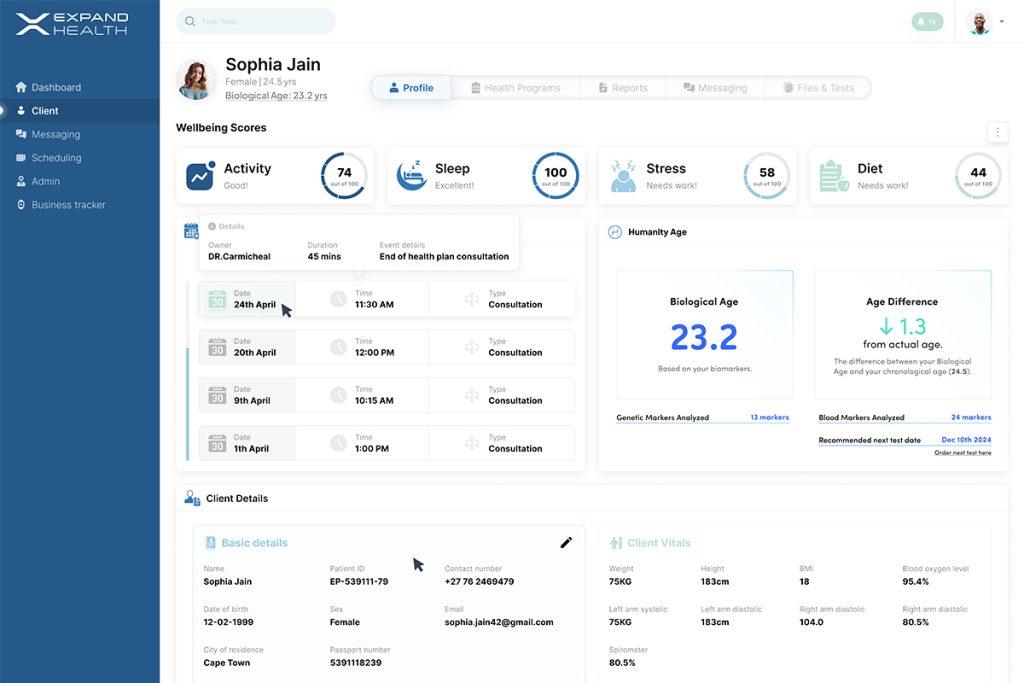Image resolution: width=1024 pixels, height=683 pixels.
Task: Switch to the Health Programs tab
Action: (x=515, y=88)
